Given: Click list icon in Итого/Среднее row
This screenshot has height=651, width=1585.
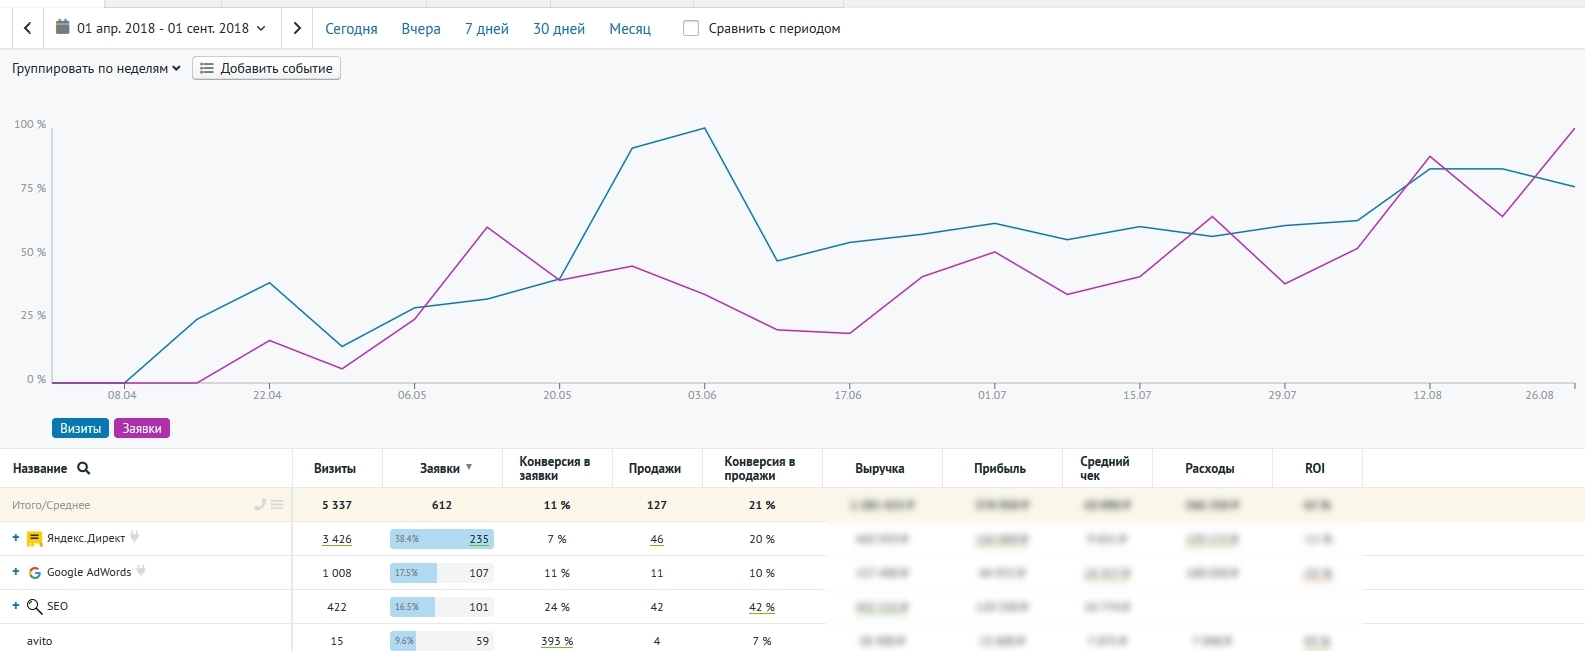Looking at the screenshot, I should pos(277,505).
